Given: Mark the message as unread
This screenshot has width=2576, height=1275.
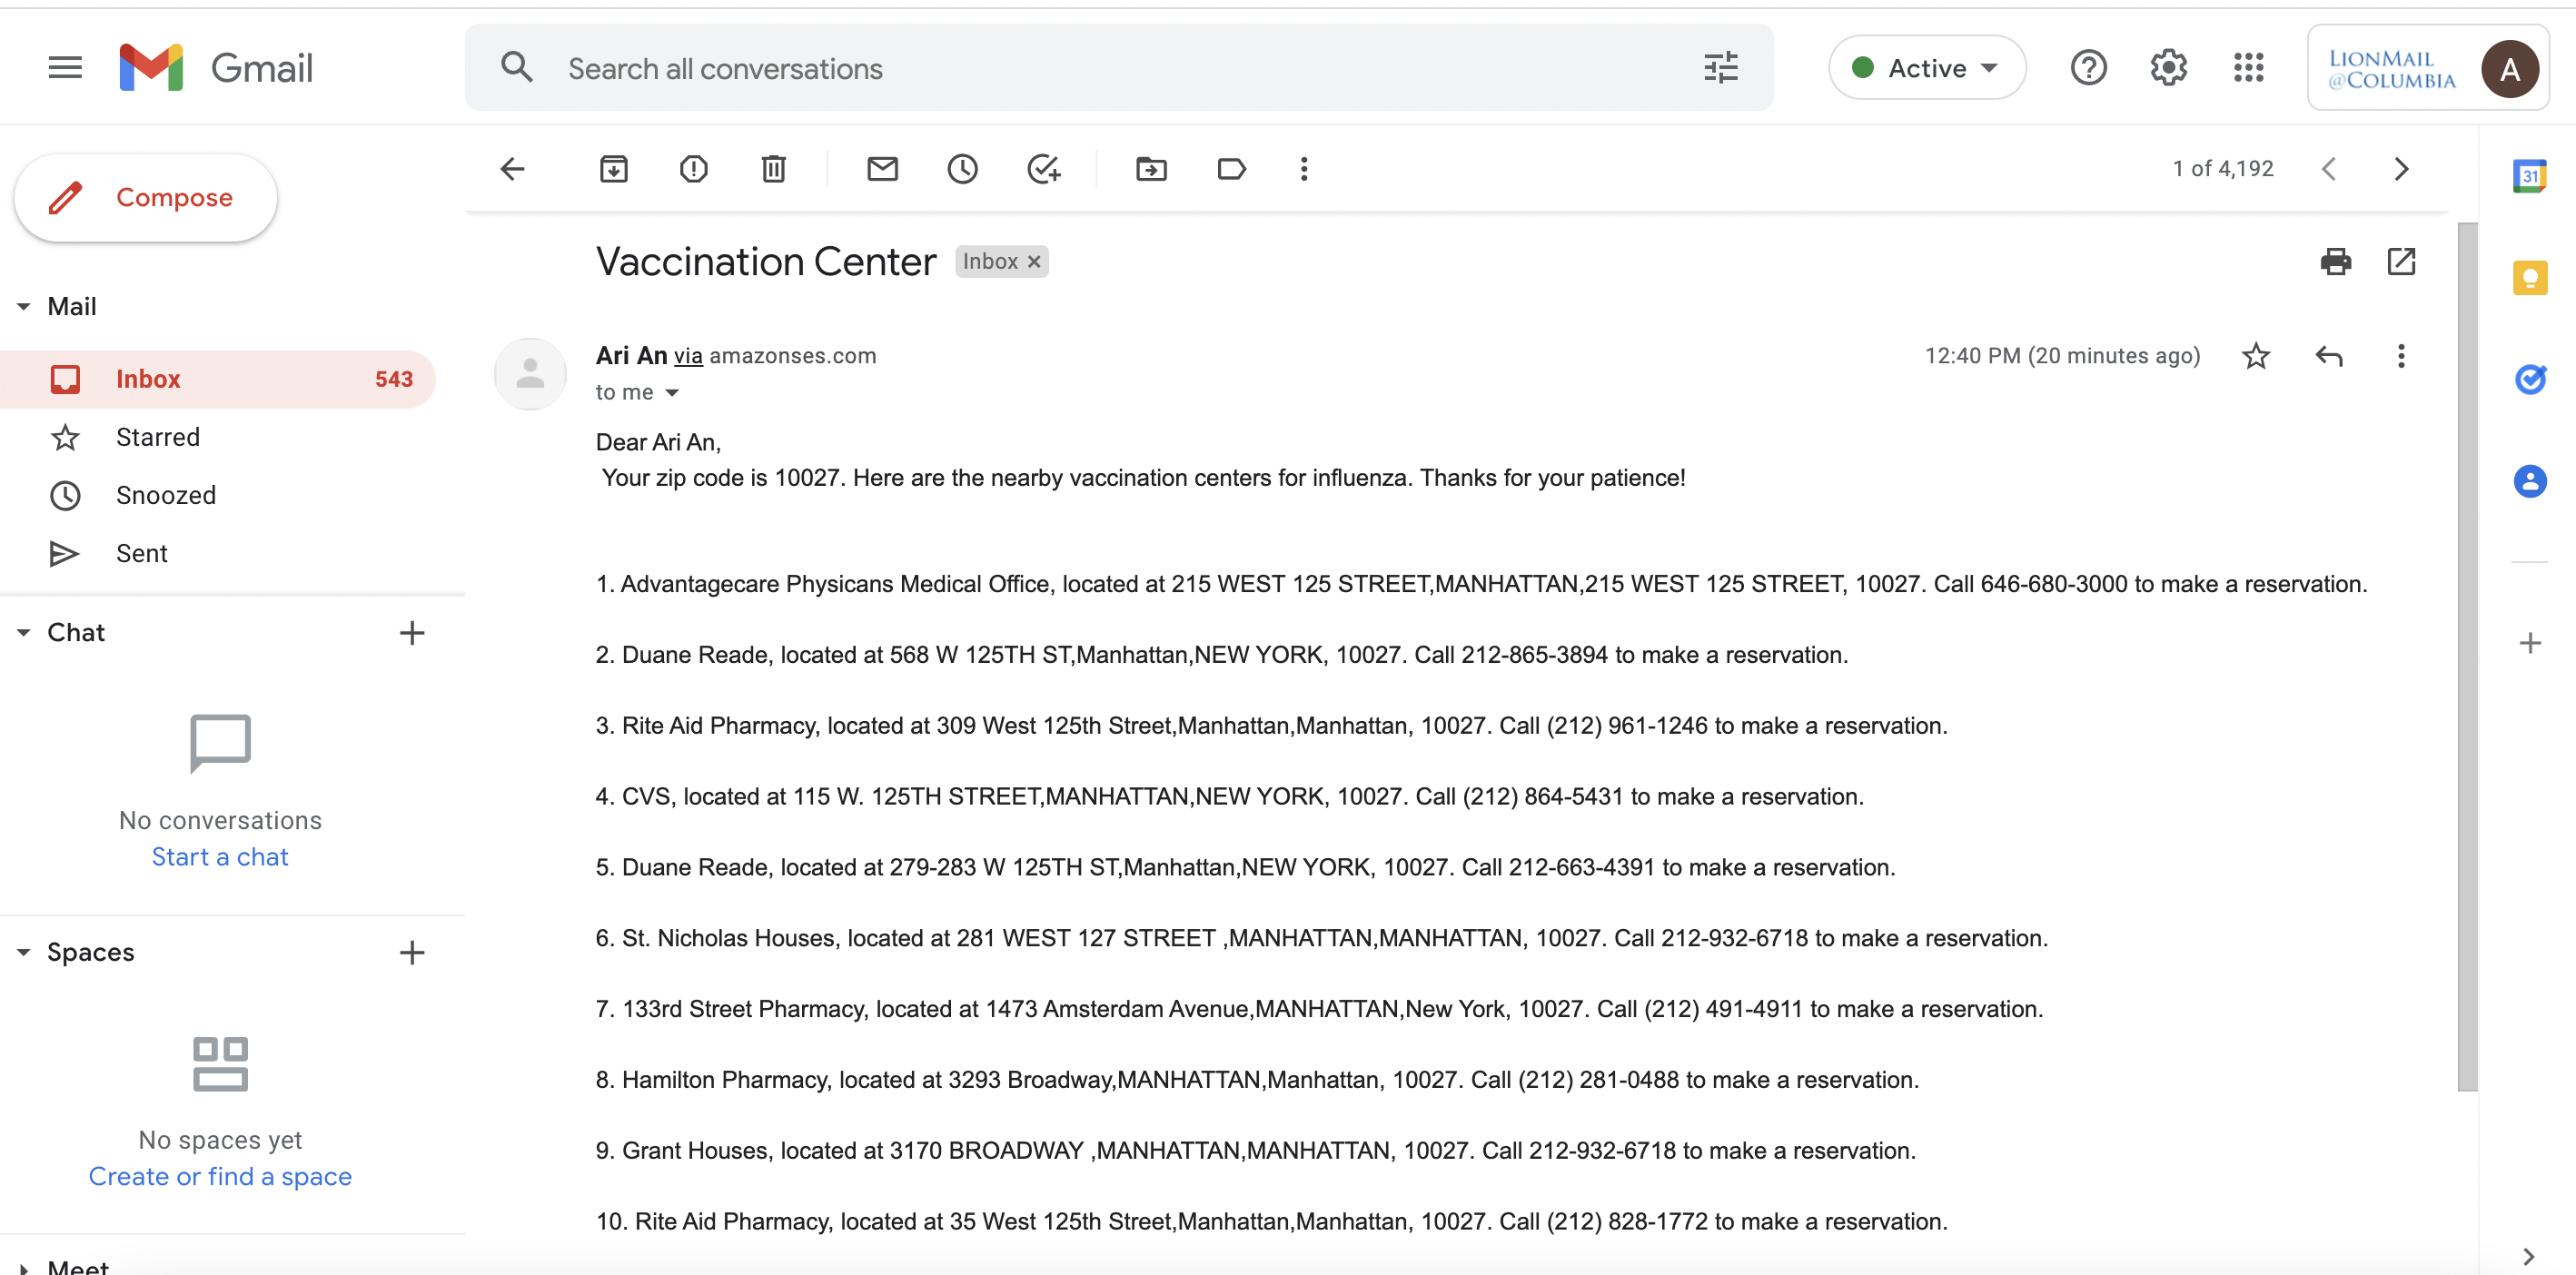Looking at the screenshot, I should 881,169.
